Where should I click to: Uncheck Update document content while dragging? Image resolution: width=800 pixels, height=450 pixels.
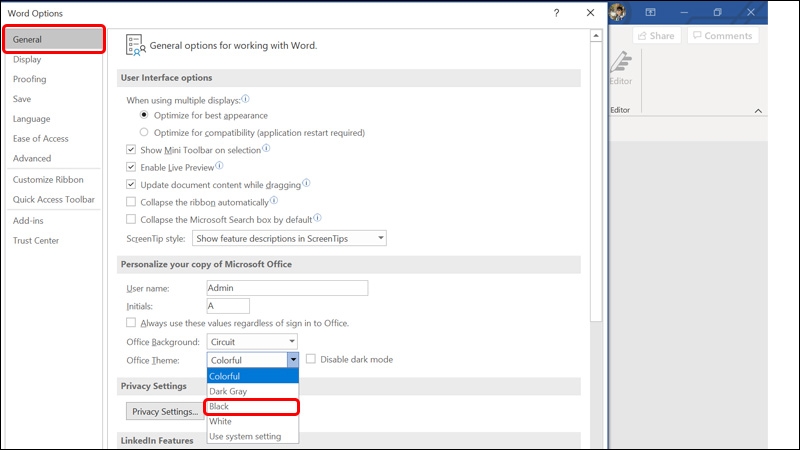[x=131, y=184]
